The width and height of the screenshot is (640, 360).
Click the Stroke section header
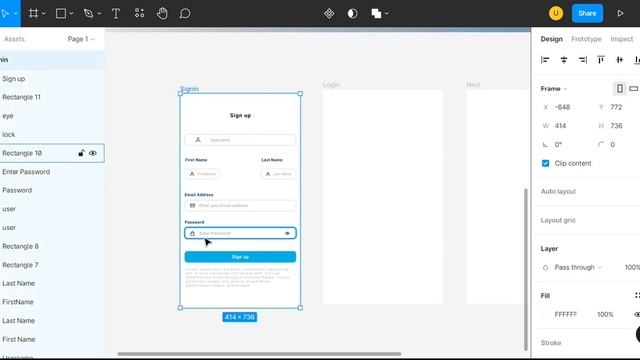551,343
